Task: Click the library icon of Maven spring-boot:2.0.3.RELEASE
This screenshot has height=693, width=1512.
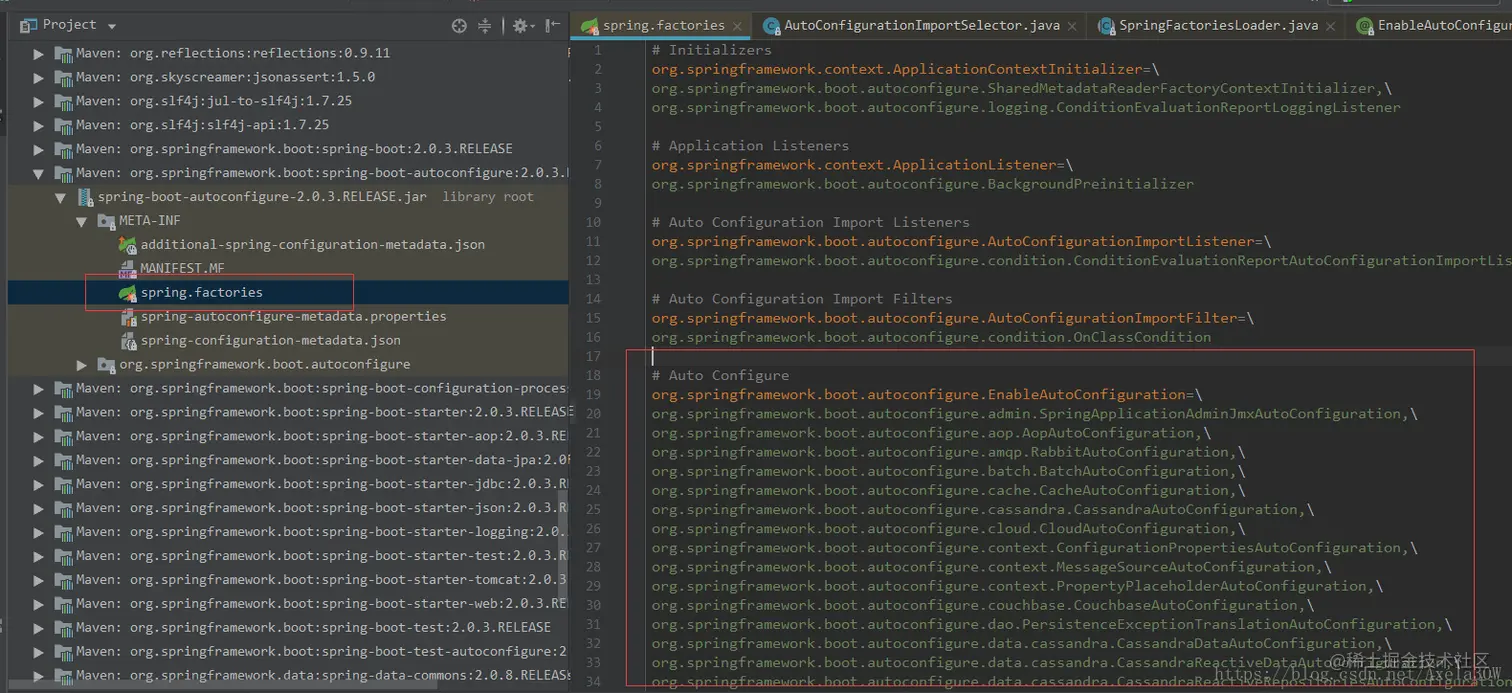Action: coord(63,149)
